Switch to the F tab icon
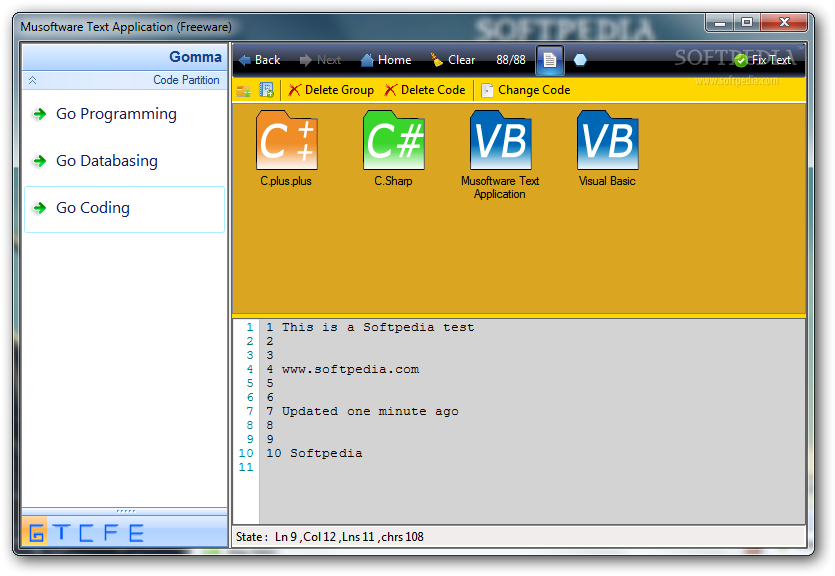 point(111,532)
